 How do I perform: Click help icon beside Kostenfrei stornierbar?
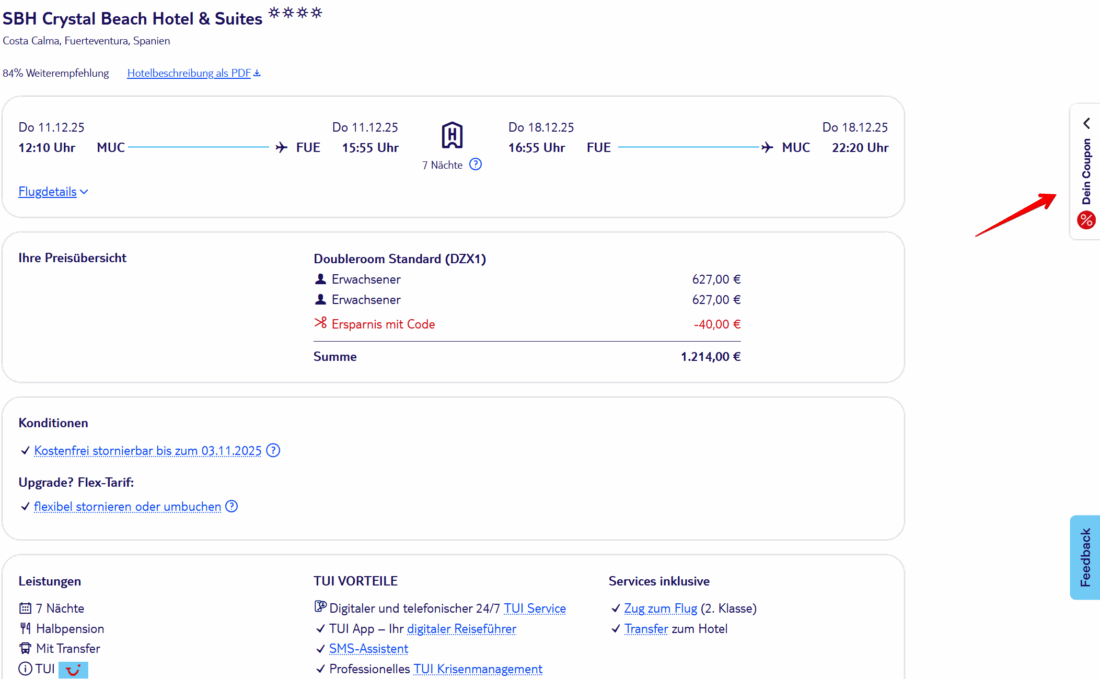273,451
